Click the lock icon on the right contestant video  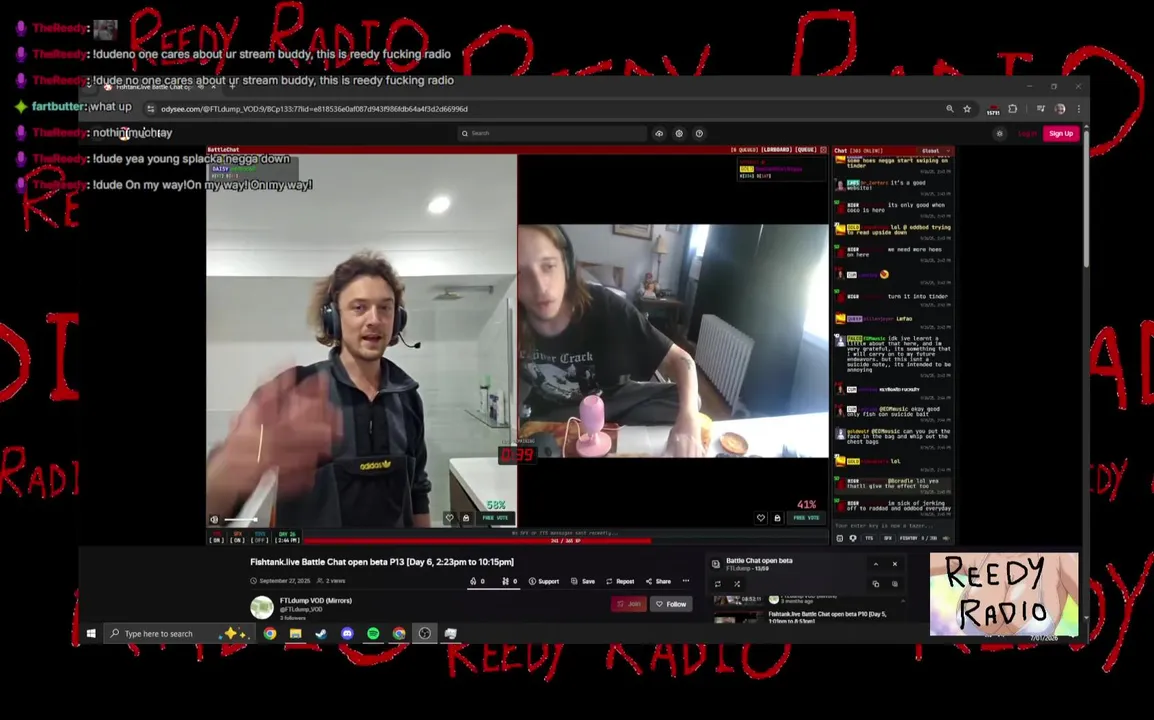click(777, 518)
